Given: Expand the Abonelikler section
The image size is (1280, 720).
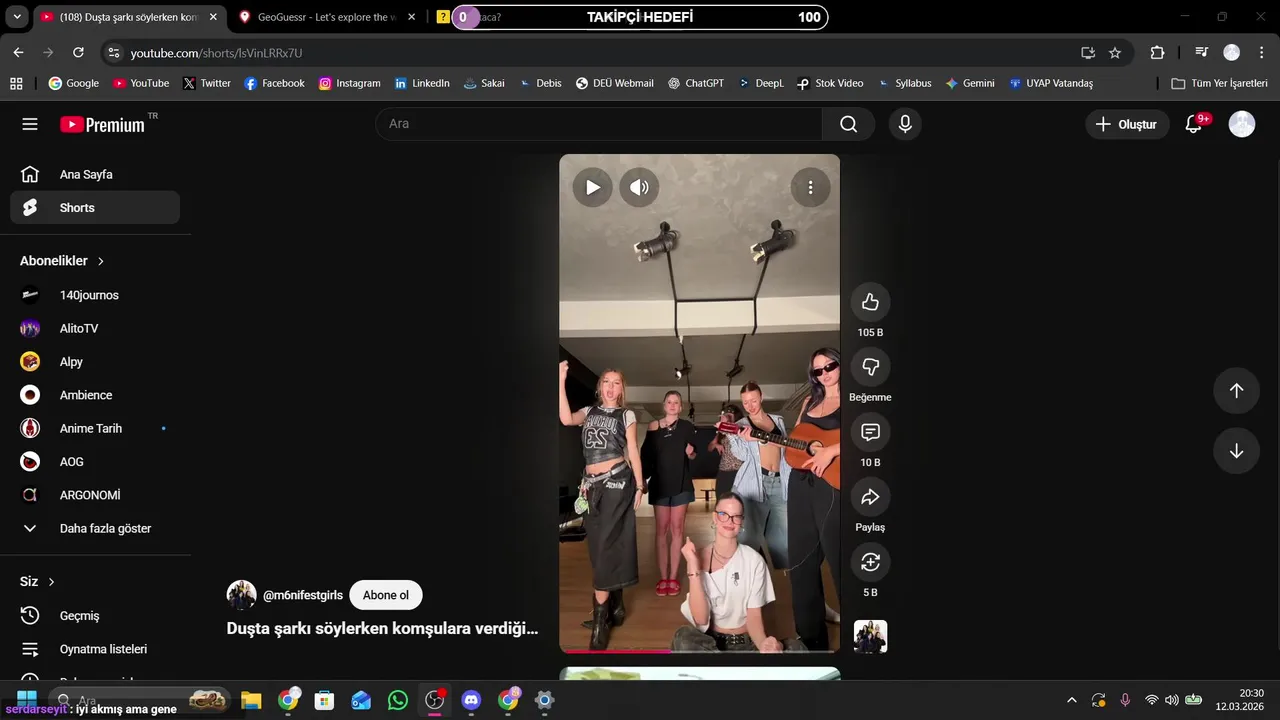Looking at the screenshot, I should pyautogui.click(x=62, y=261).
